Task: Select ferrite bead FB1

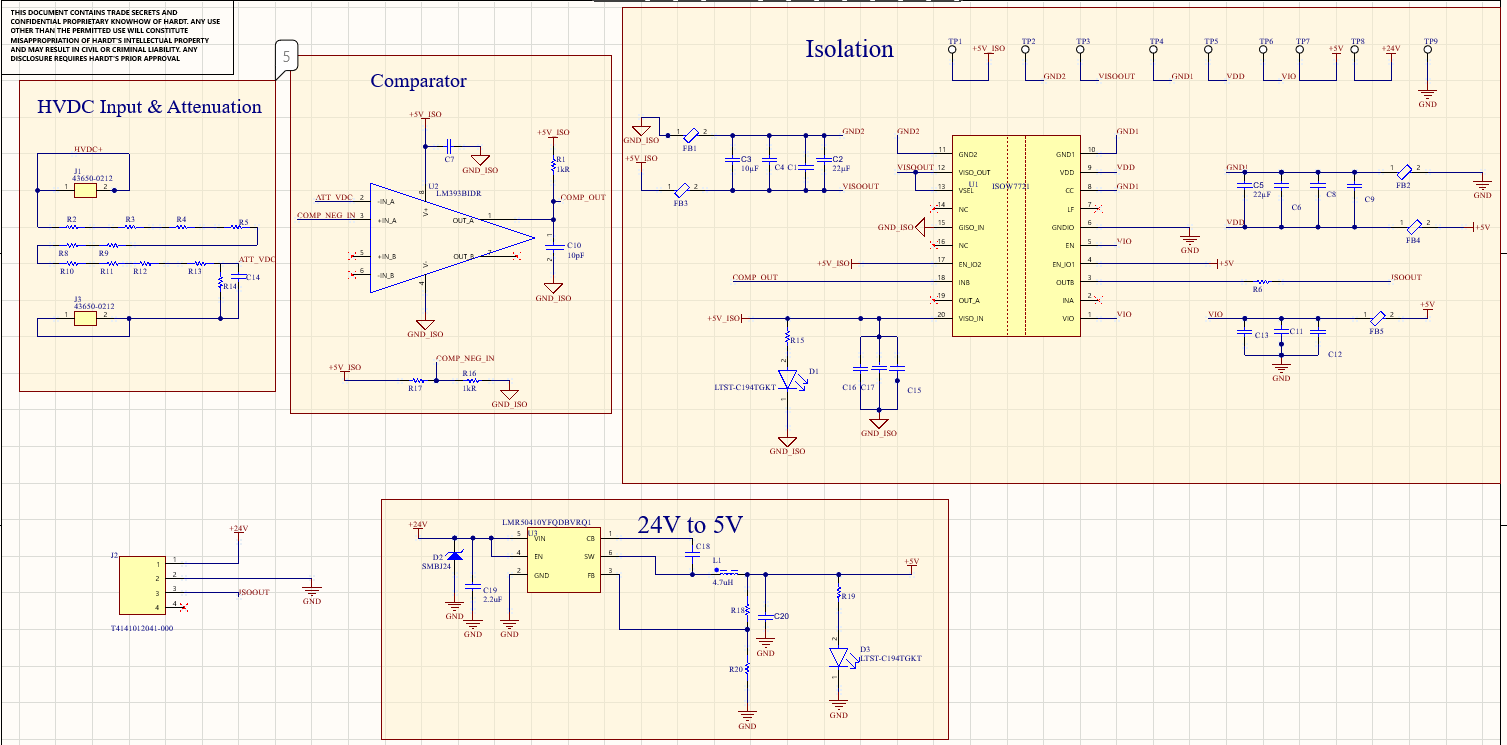Action: click(690, 135)
